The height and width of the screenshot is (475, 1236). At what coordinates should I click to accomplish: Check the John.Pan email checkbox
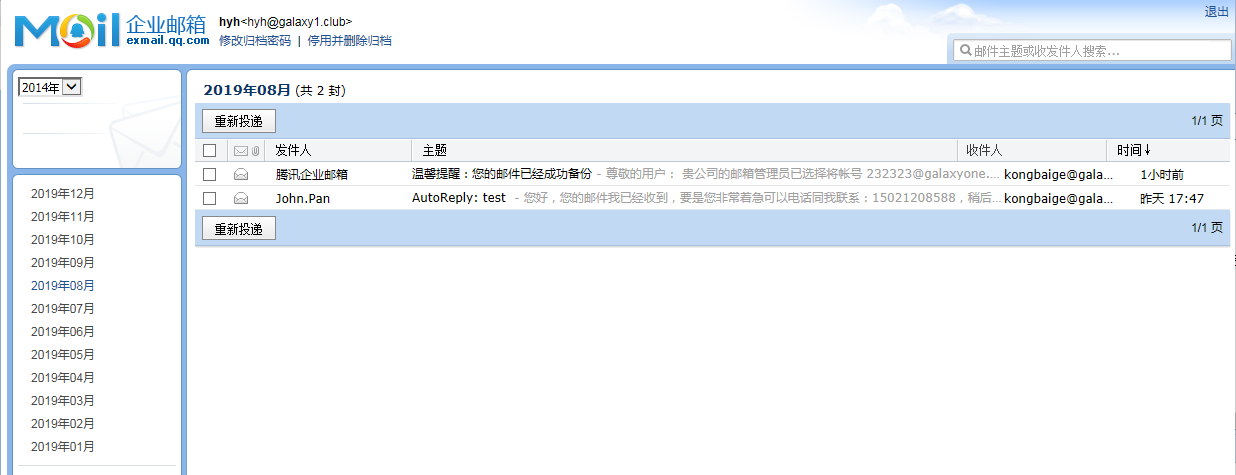point(209,198)
